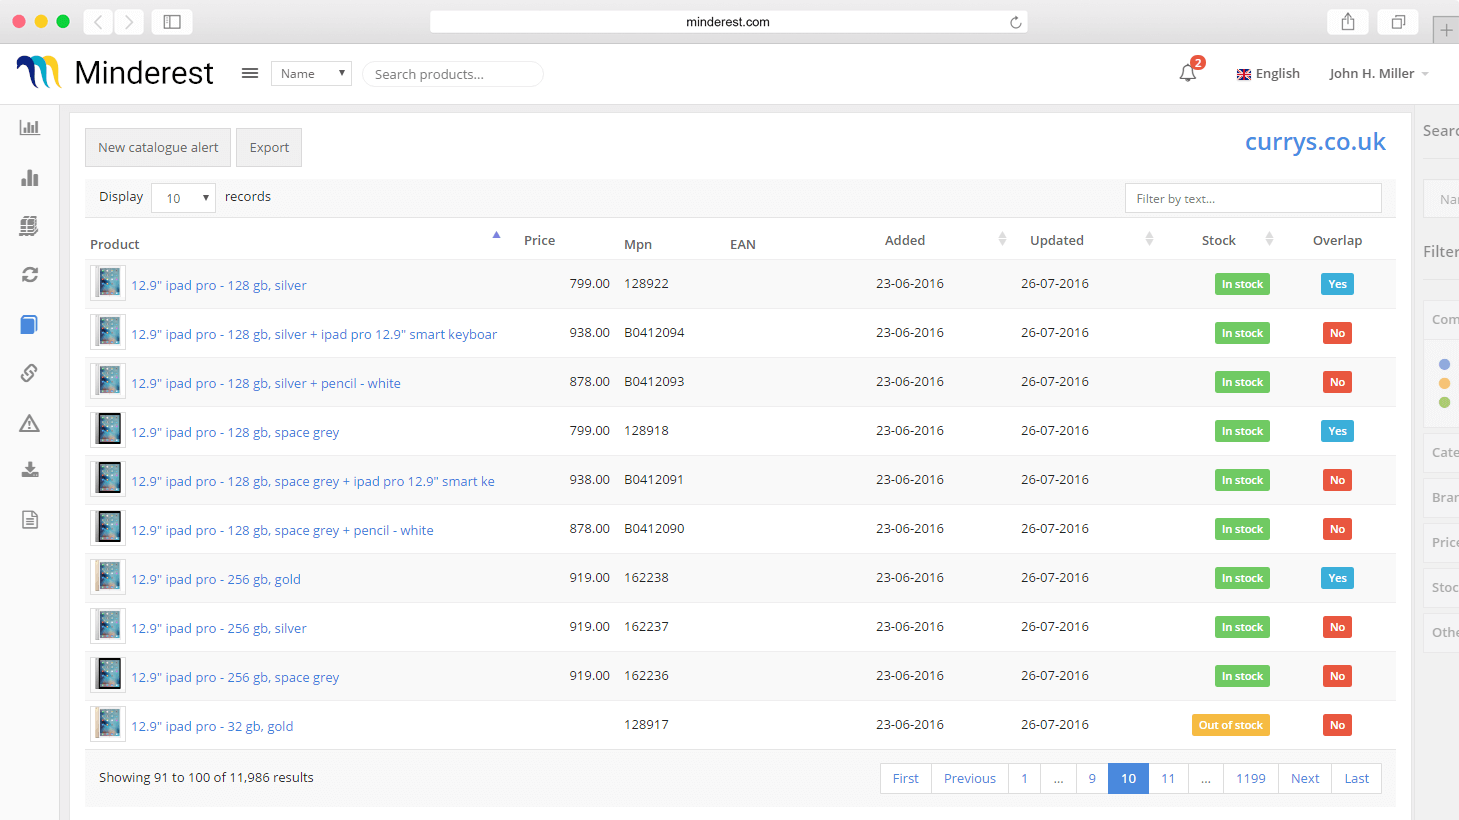Screen dimensions: 1459x820
Task: Select the blue circle filter swatch
Action: pyautogui.click(x=1444, y=364)
